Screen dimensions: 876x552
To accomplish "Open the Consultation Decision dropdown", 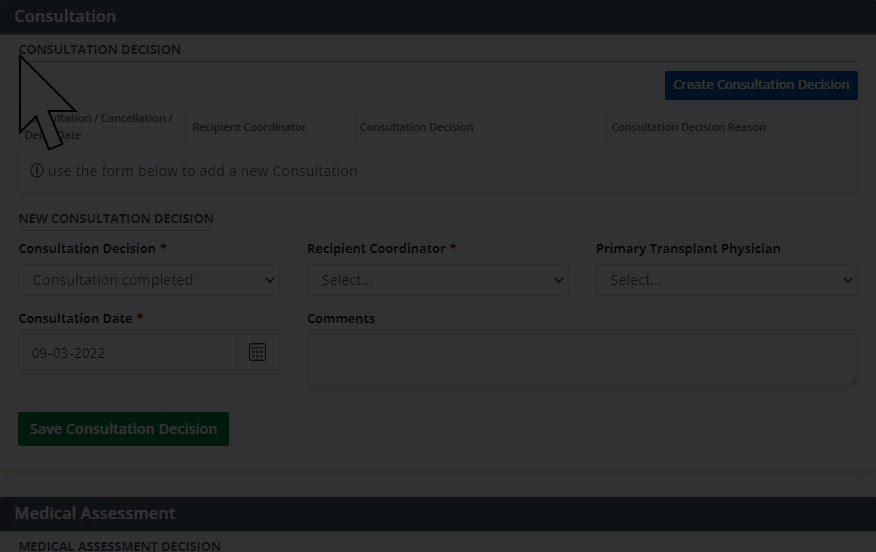I will pos(149,280).
